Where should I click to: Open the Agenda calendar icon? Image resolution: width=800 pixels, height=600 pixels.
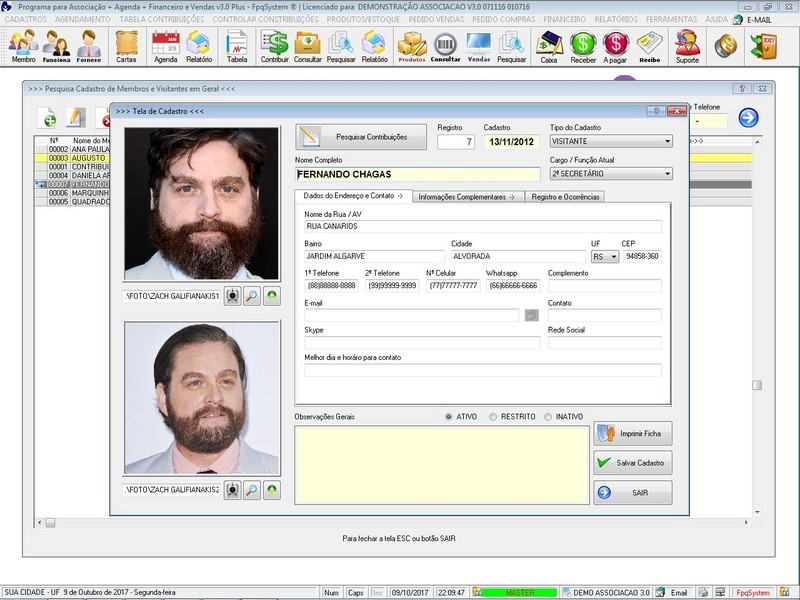click(165, 46)
